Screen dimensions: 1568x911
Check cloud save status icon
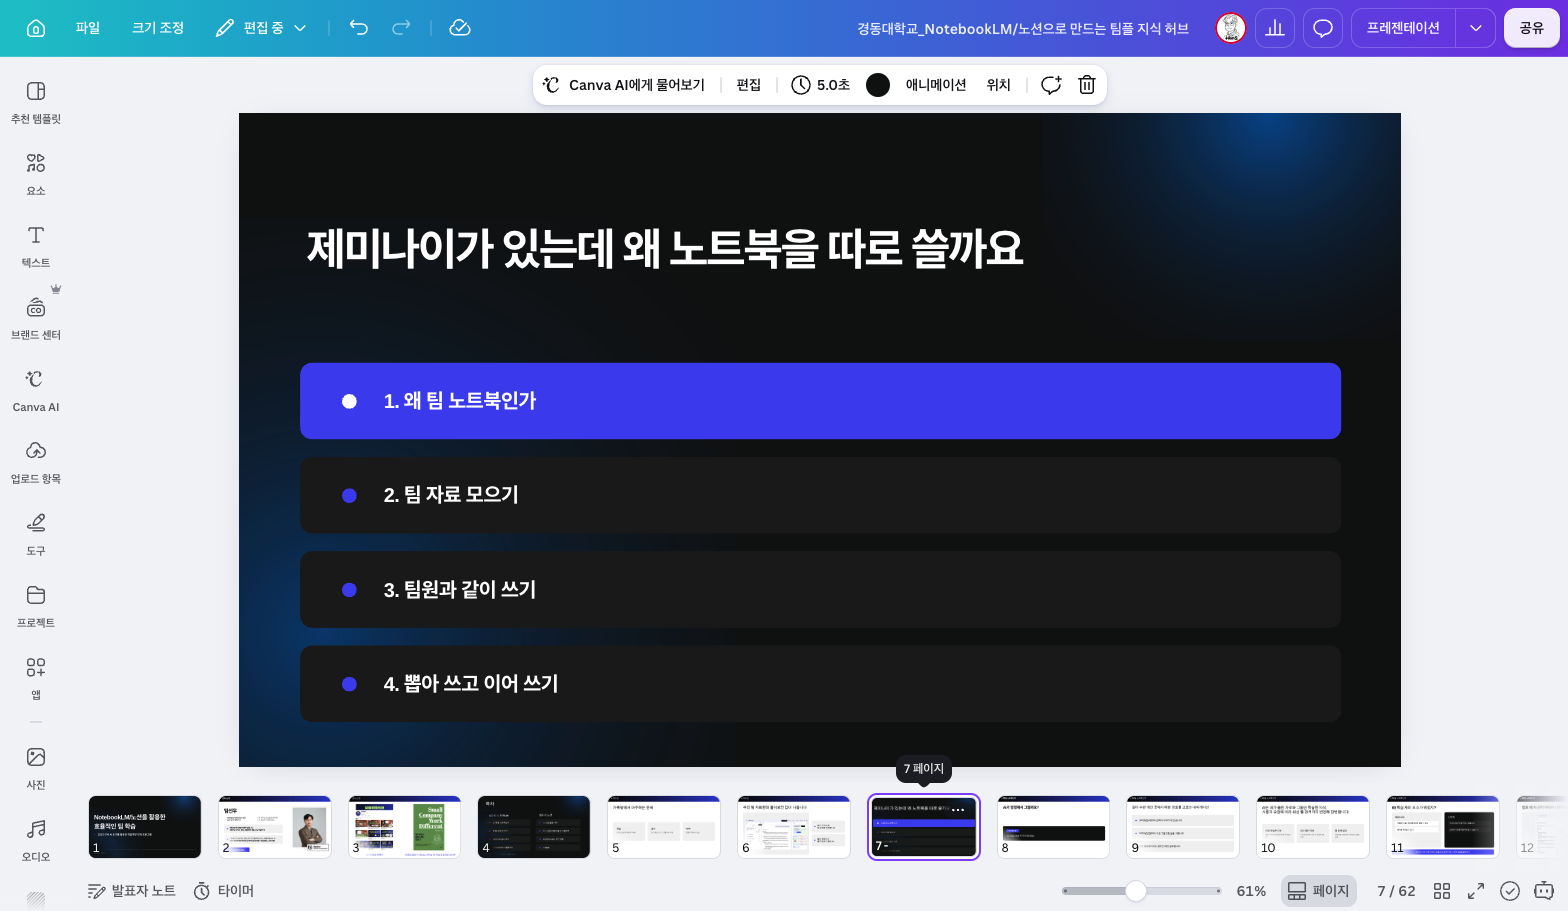coord(460,28)
